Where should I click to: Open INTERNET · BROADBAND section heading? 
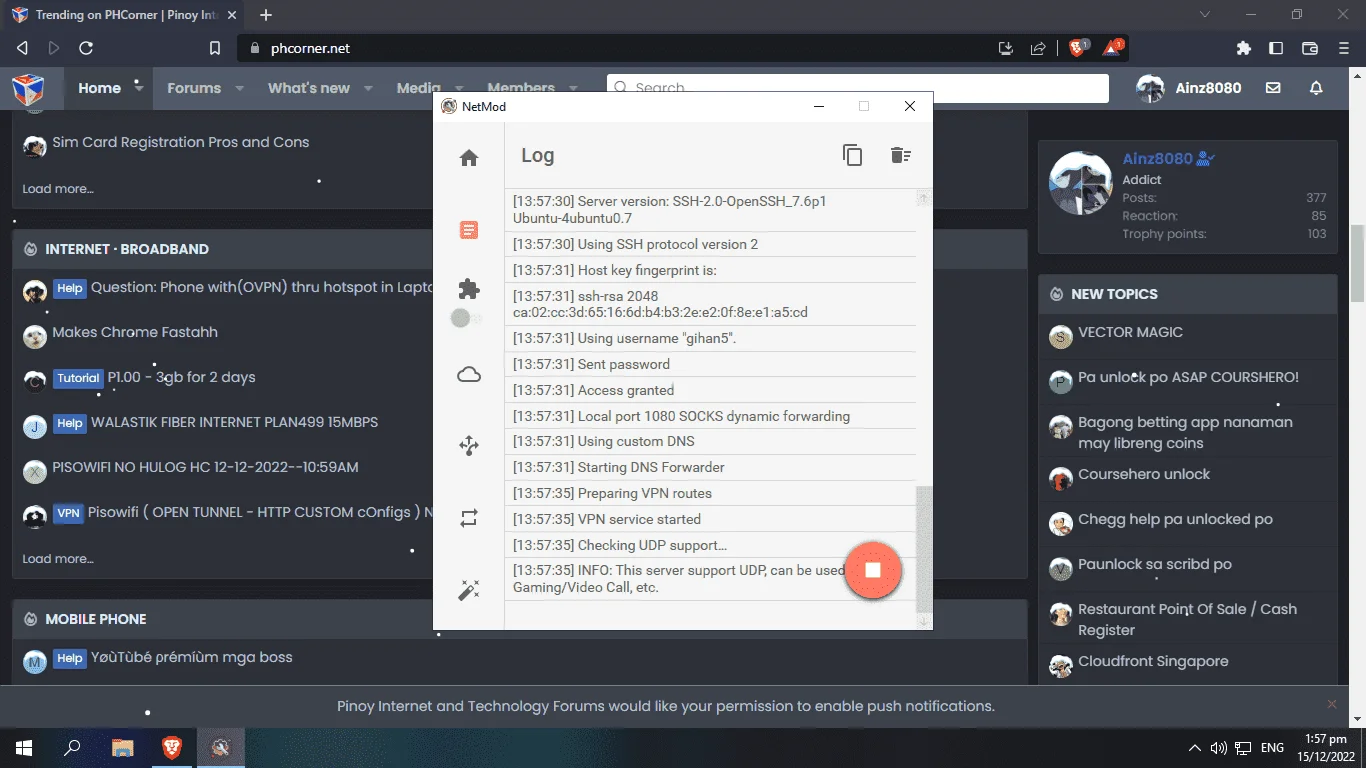(127, 249)
